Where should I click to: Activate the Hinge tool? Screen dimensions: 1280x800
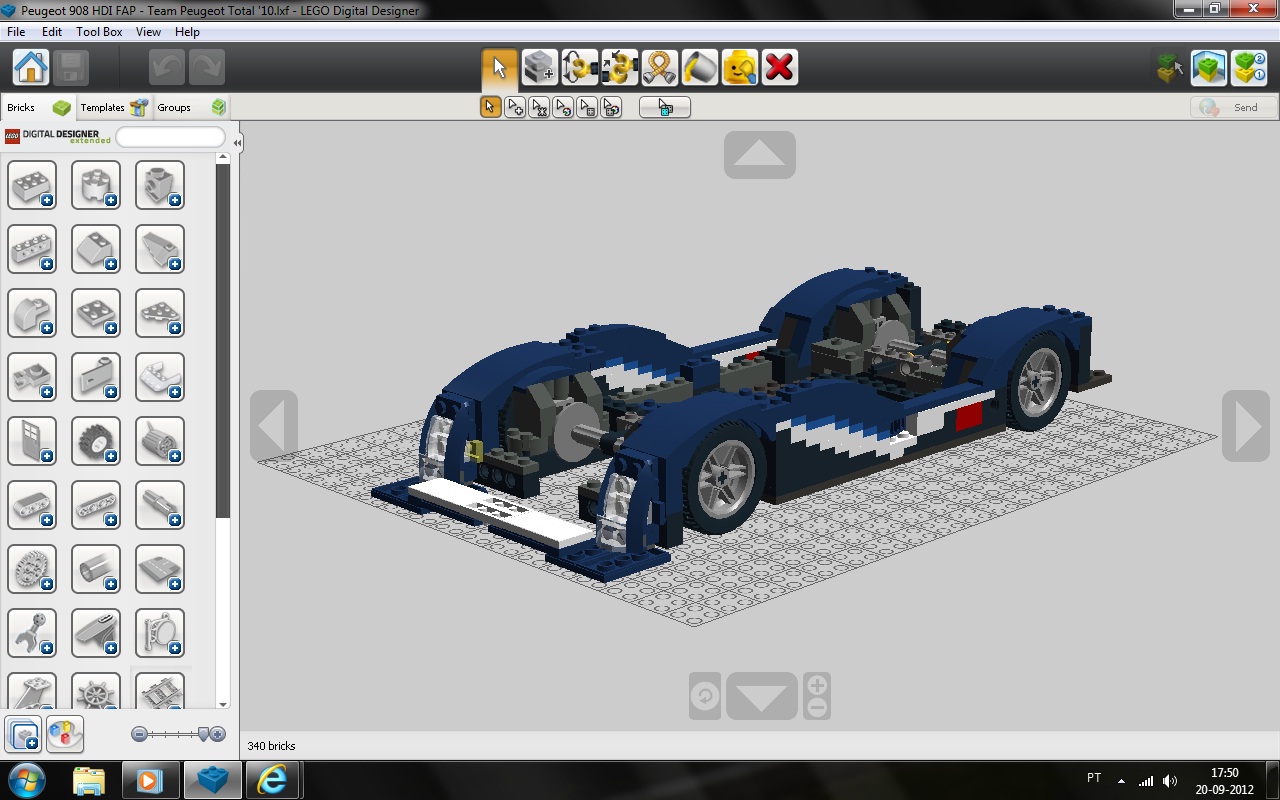(579, 68)
